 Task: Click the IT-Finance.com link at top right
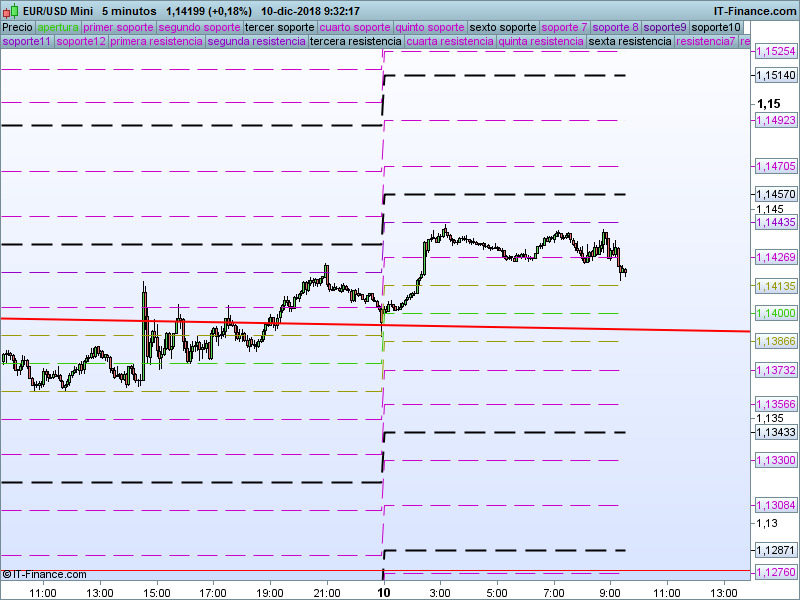coord(754,11)
